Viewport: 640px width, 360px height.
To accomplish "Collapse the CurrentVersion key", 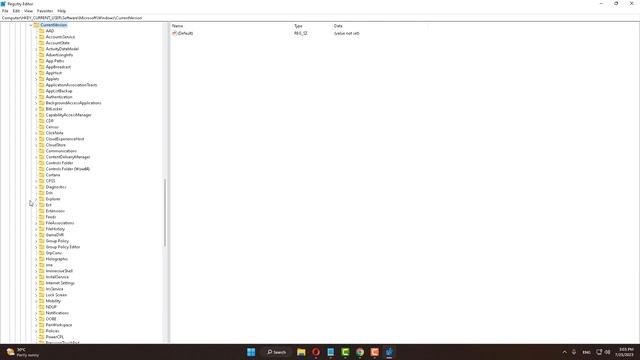I will [31, 25].
